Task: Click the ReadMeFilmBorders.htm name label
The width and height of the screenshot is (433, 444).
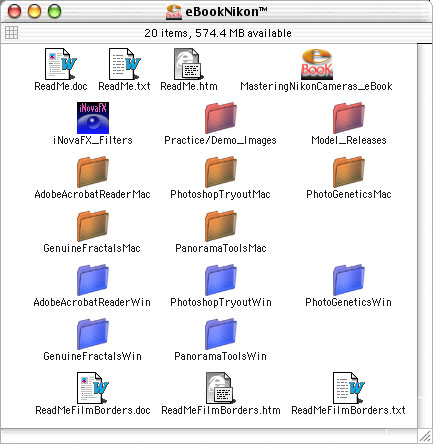Action: tap(221, 410)
